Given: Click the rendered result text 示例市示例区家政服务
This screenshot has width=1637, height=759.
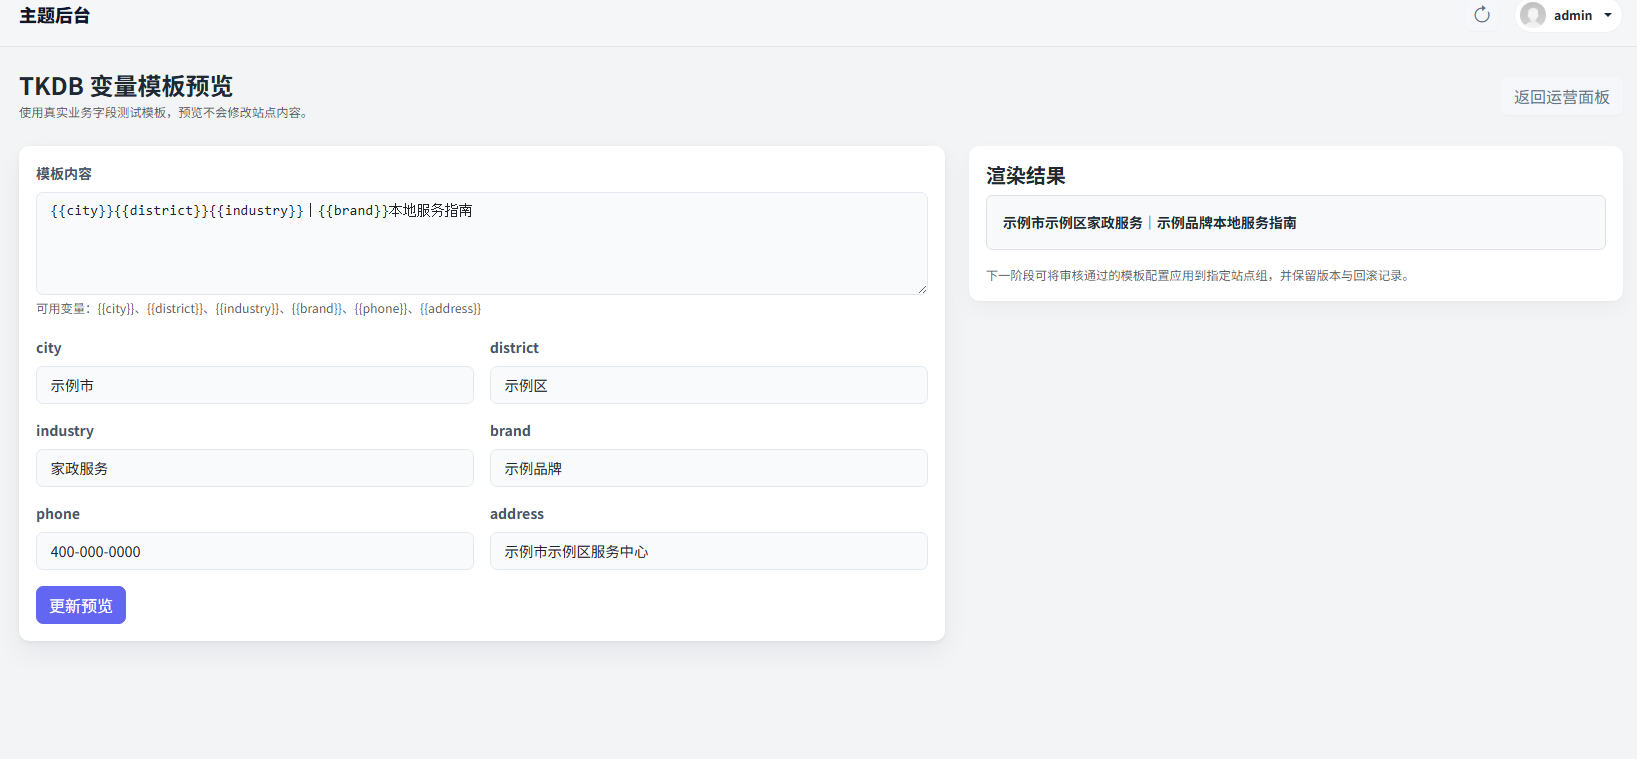Looking at the screenshot, I should [1072, 223].
